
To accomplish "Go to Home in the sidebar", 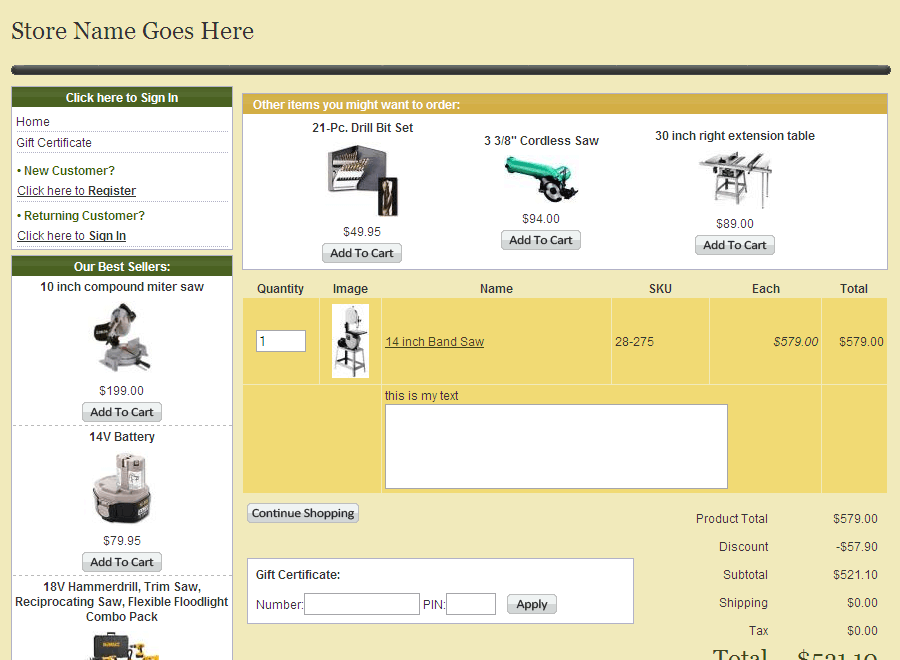I will click(x=33, y=121).
